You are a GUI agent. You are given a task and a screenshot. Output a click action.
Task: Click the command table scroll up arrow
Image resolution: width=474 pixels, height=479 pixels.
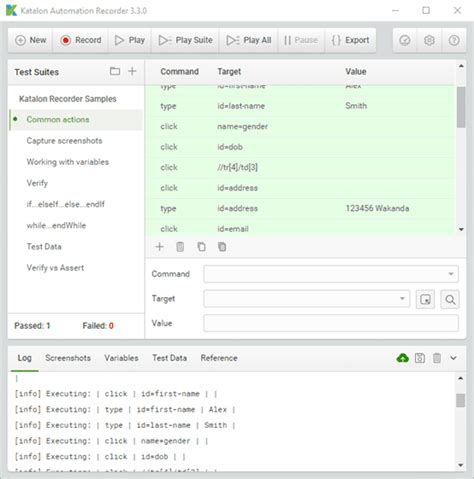(461, 66)
